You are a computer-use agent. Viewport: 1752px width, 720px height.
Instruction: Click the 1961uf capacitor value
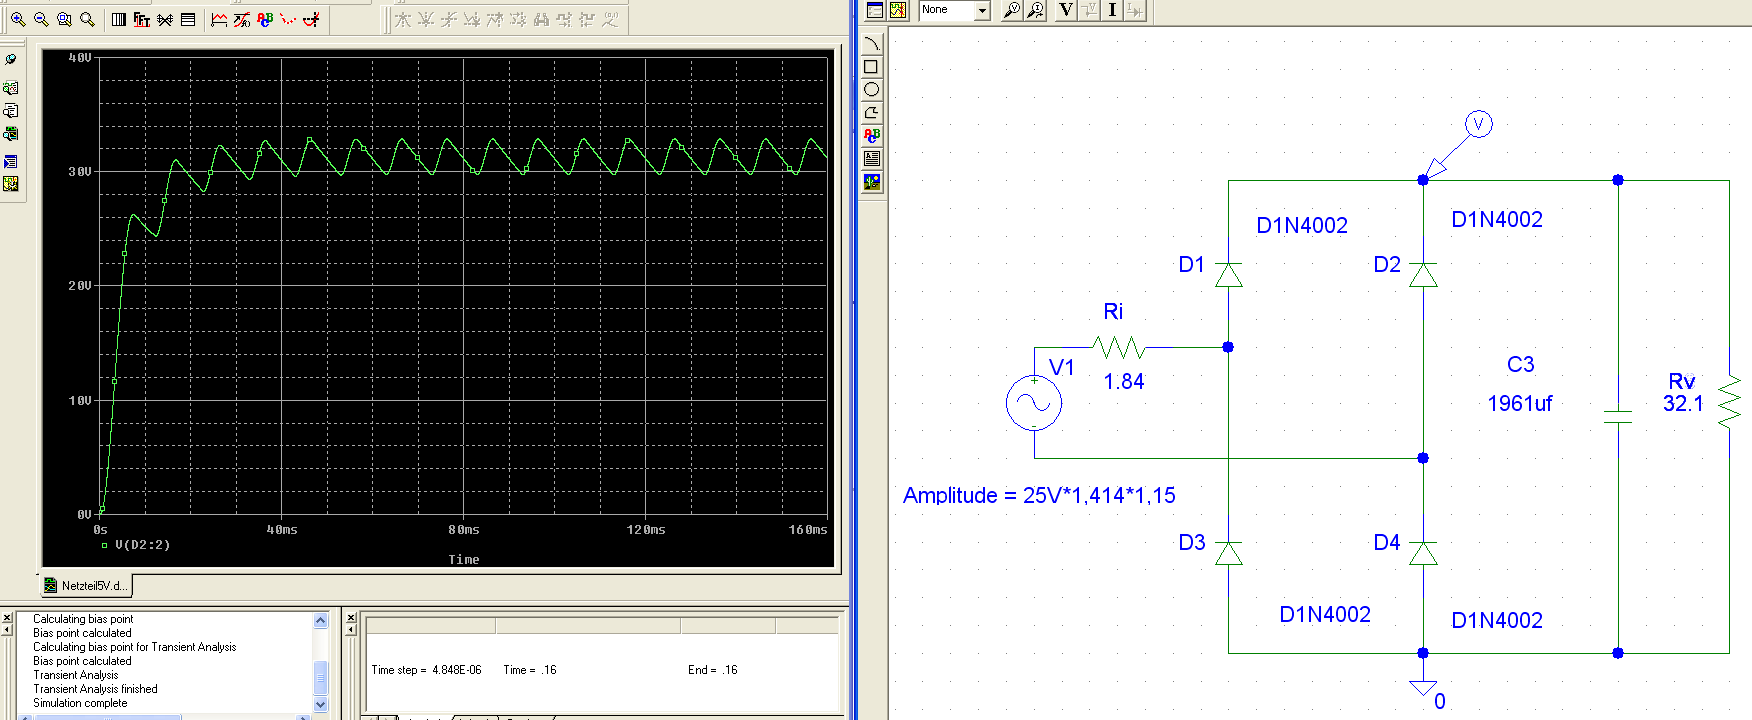1519,404
